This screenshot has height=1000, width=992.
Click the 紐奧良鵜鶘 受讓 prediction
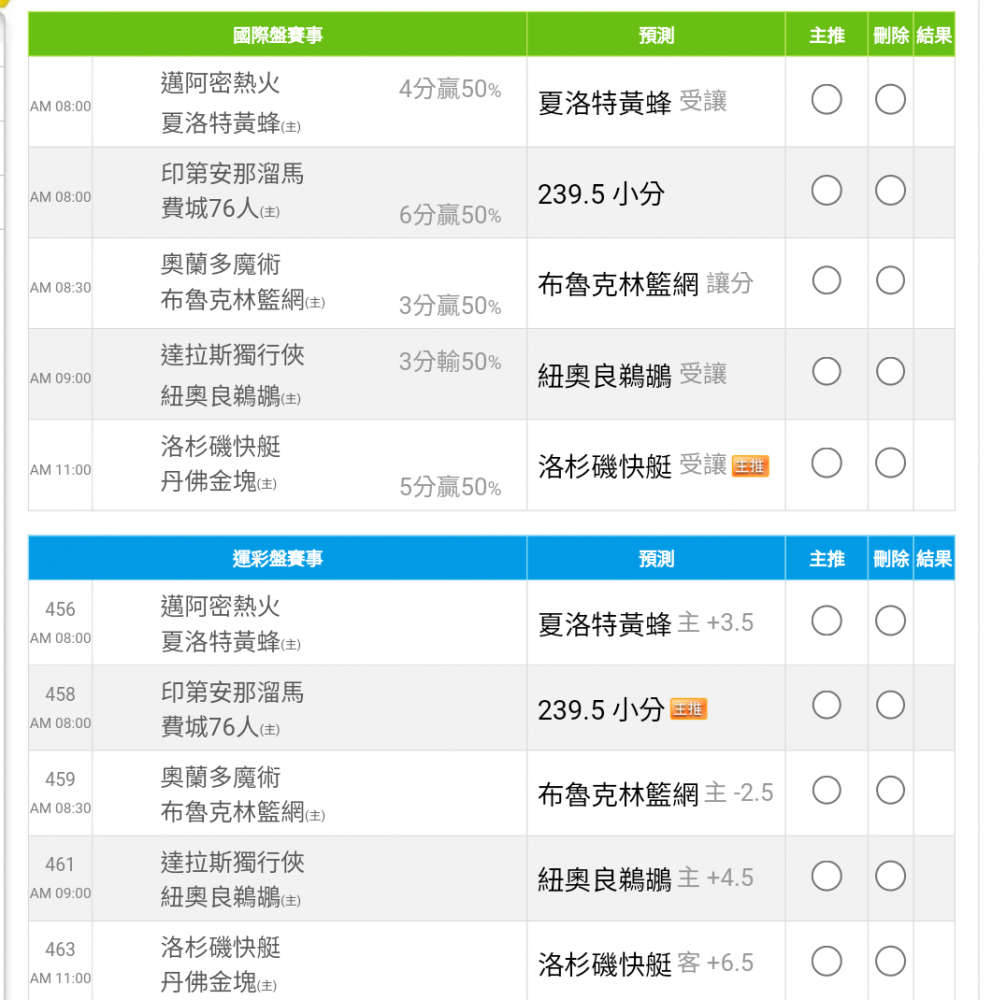pyautogui.click(x=632, y=375)
